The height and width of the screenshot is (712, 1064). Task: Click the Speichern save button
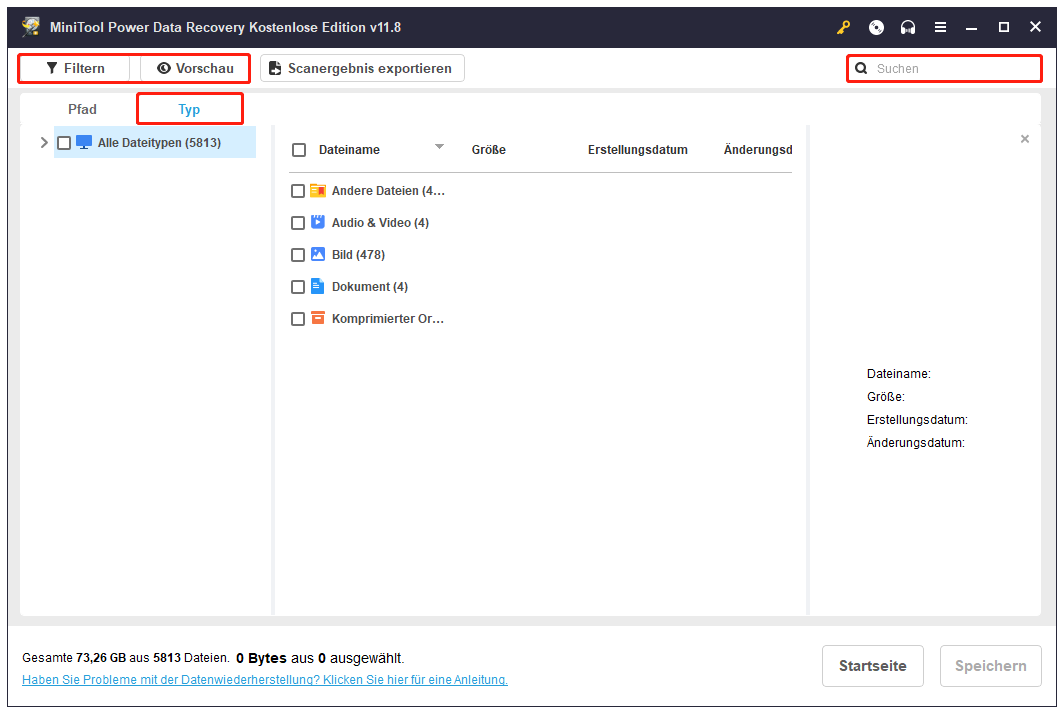pyautogui.click(x=990, y=666)
